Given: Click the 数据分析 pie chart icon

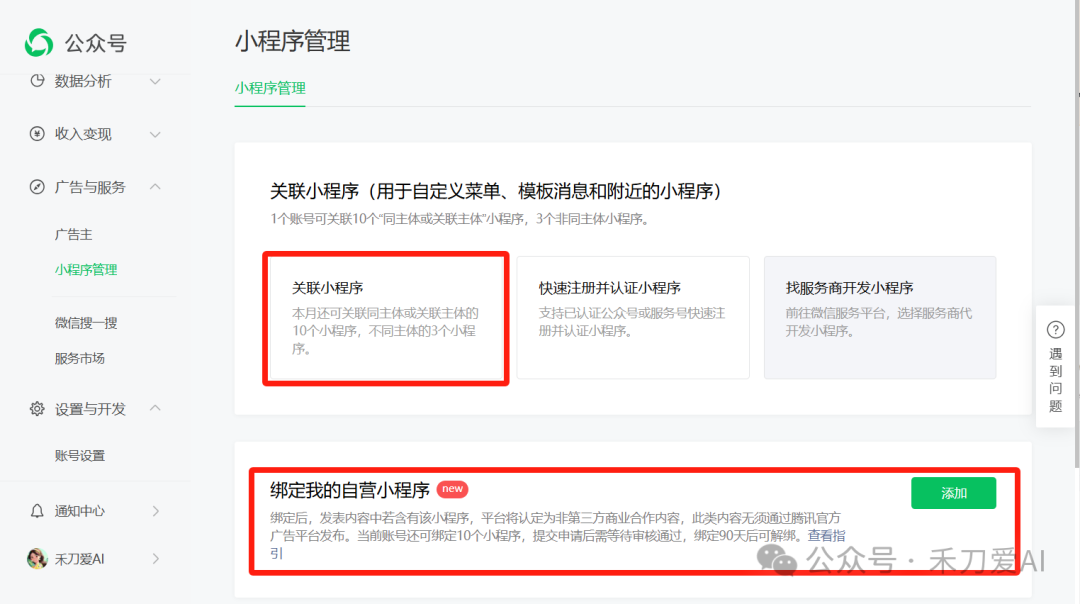Looking at the screenshot, I should pyautogui.click(x=37, y=81).
